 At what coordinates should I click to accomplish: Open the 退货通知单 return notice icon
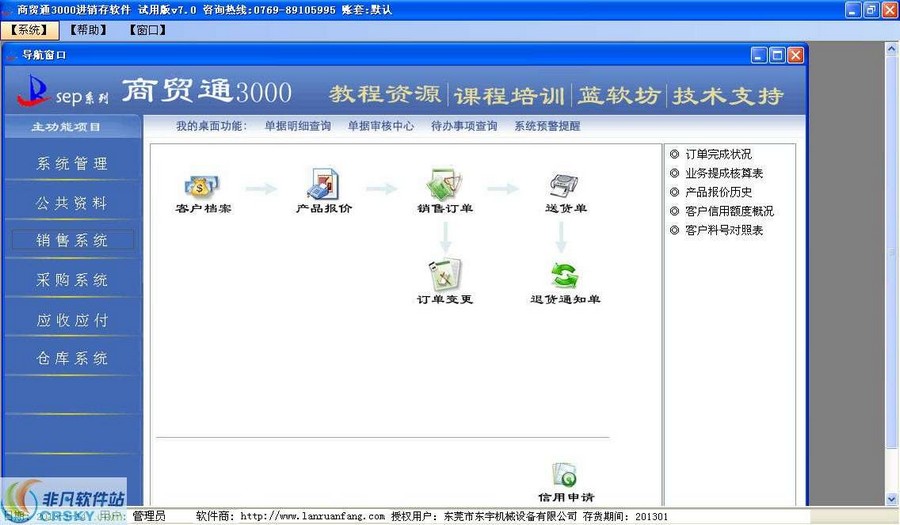click(x=565, y=276)
